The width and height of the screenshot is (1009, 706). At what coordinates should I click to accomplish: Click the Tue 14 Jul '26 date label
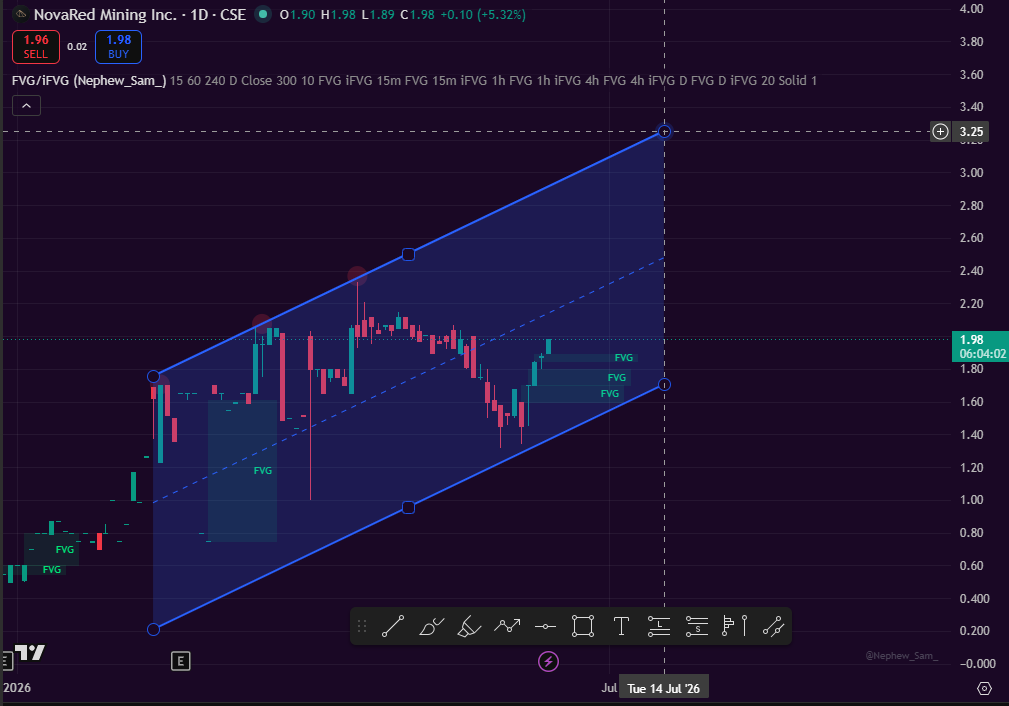tap(663, 689)
